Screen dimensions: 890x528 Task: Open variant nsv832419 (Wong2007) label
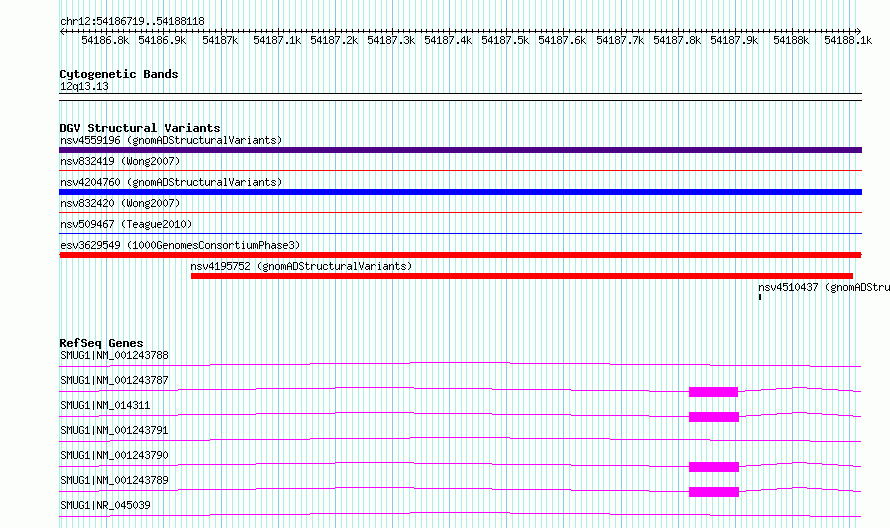(120, 161)
